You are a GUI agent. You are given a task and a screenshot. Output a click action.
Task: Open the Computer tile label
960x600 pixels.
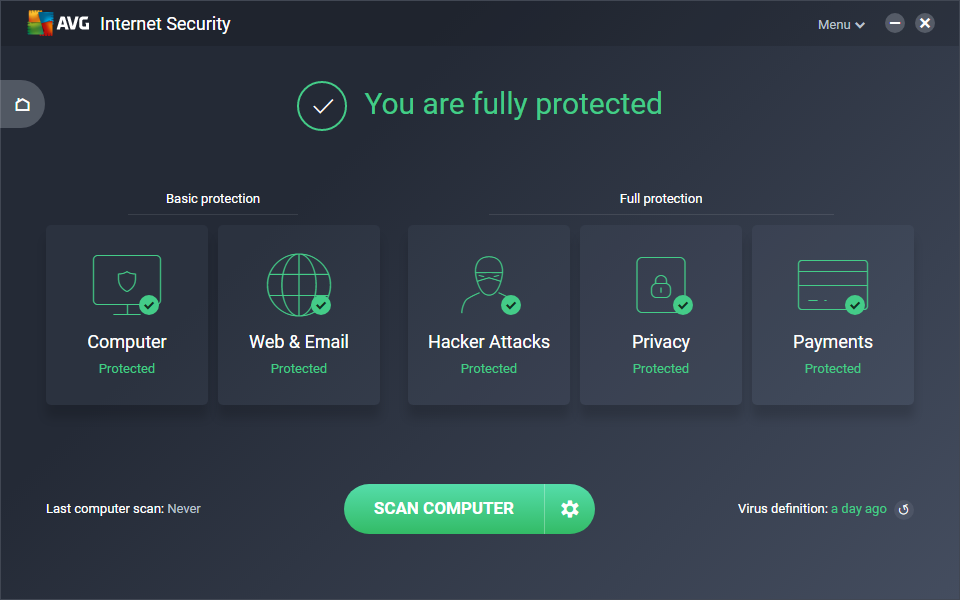click(127, 342)
